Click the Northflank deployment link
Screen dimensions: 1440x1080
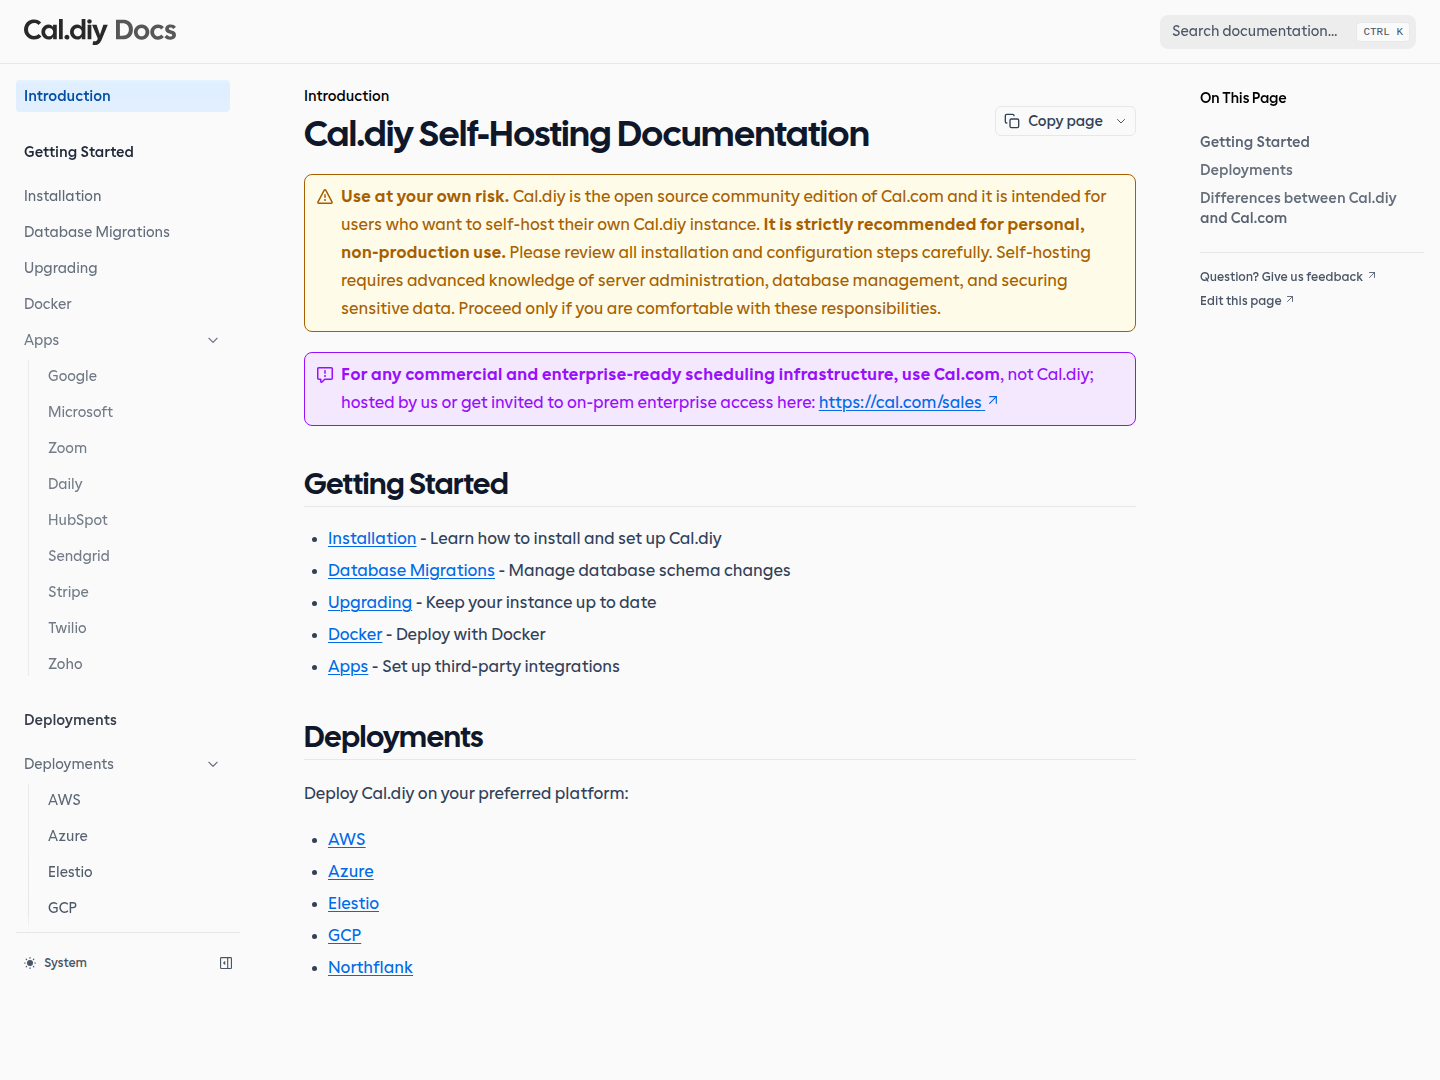pos(370,967)
